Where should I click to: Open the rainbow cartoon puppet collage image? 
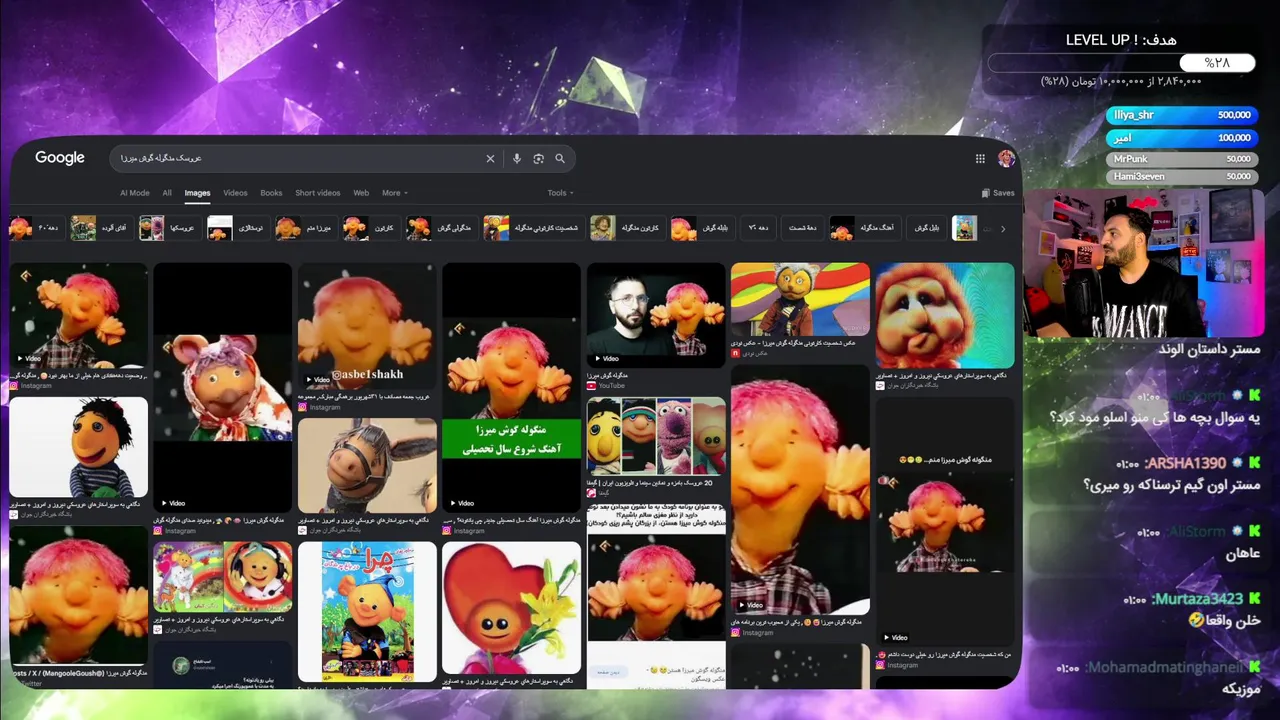223,576
